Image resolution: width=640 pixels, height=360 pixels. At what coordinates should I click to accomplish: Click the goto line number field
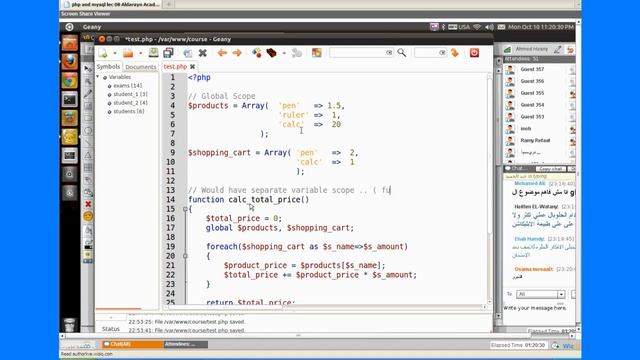click(430, 53)
